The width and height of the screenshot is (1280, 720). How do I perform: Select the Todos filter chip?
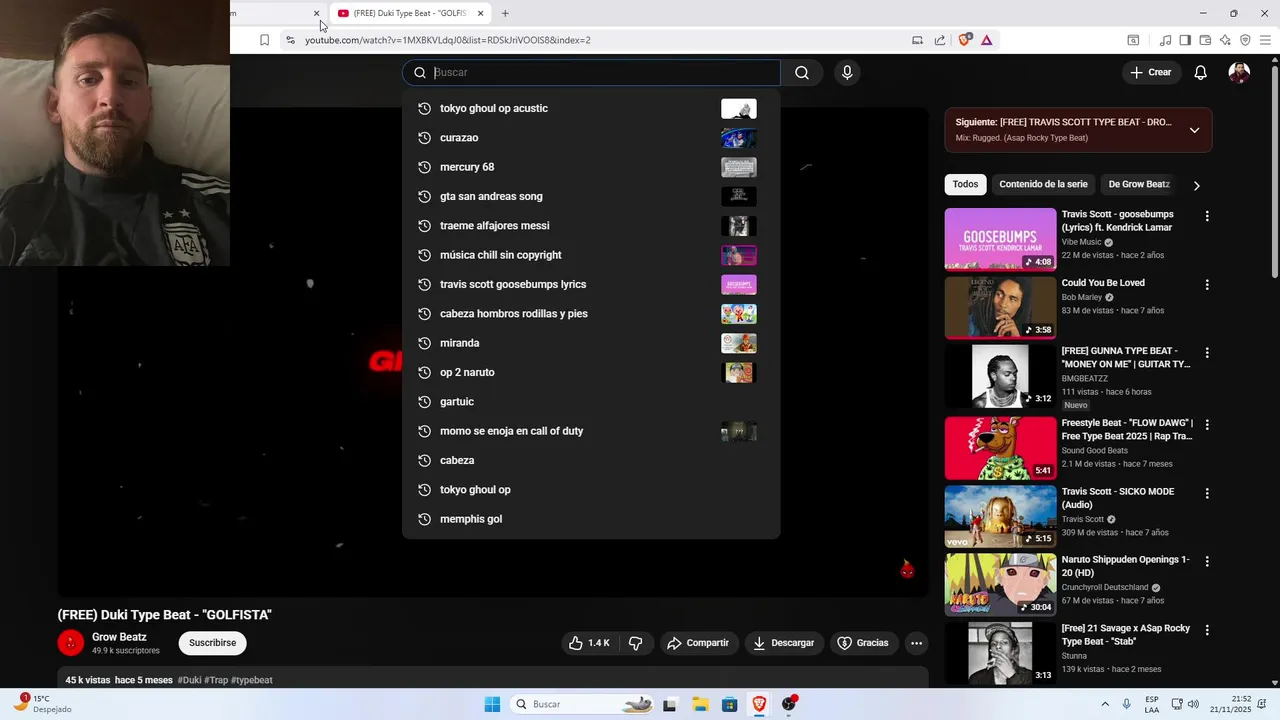[x=965, y=184]
